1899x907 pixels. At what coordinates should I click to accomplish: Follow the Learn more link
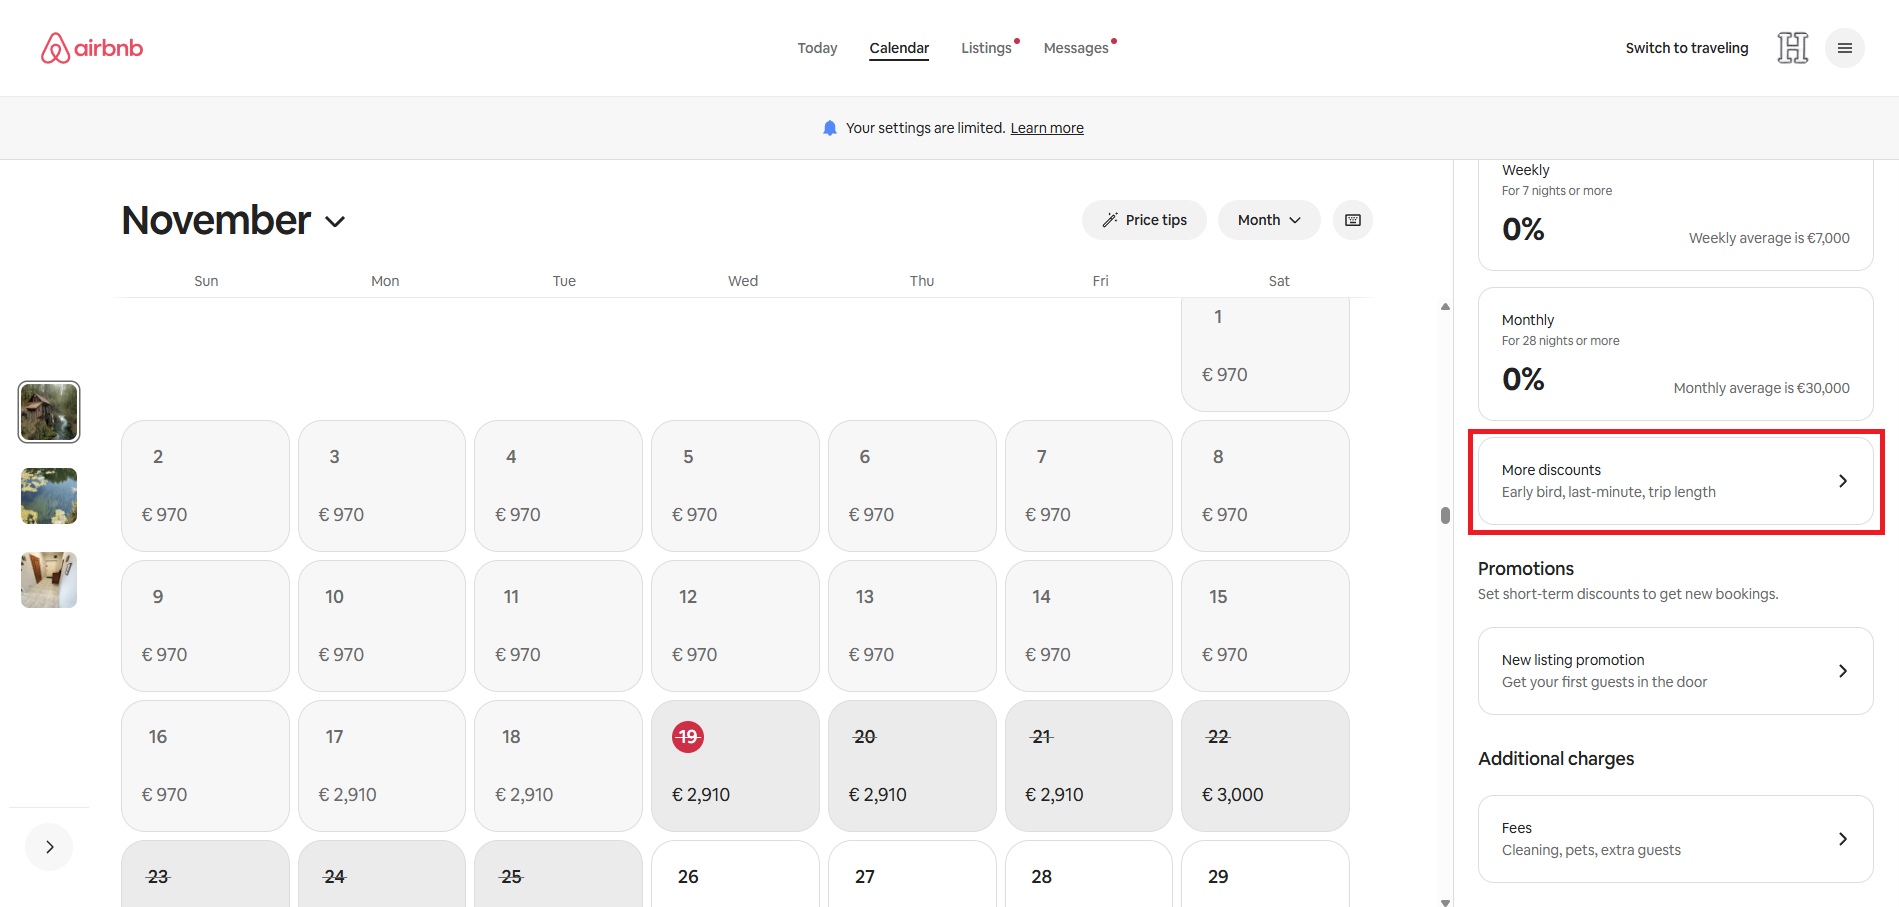pyautogui.click(x=1047, y=128)
